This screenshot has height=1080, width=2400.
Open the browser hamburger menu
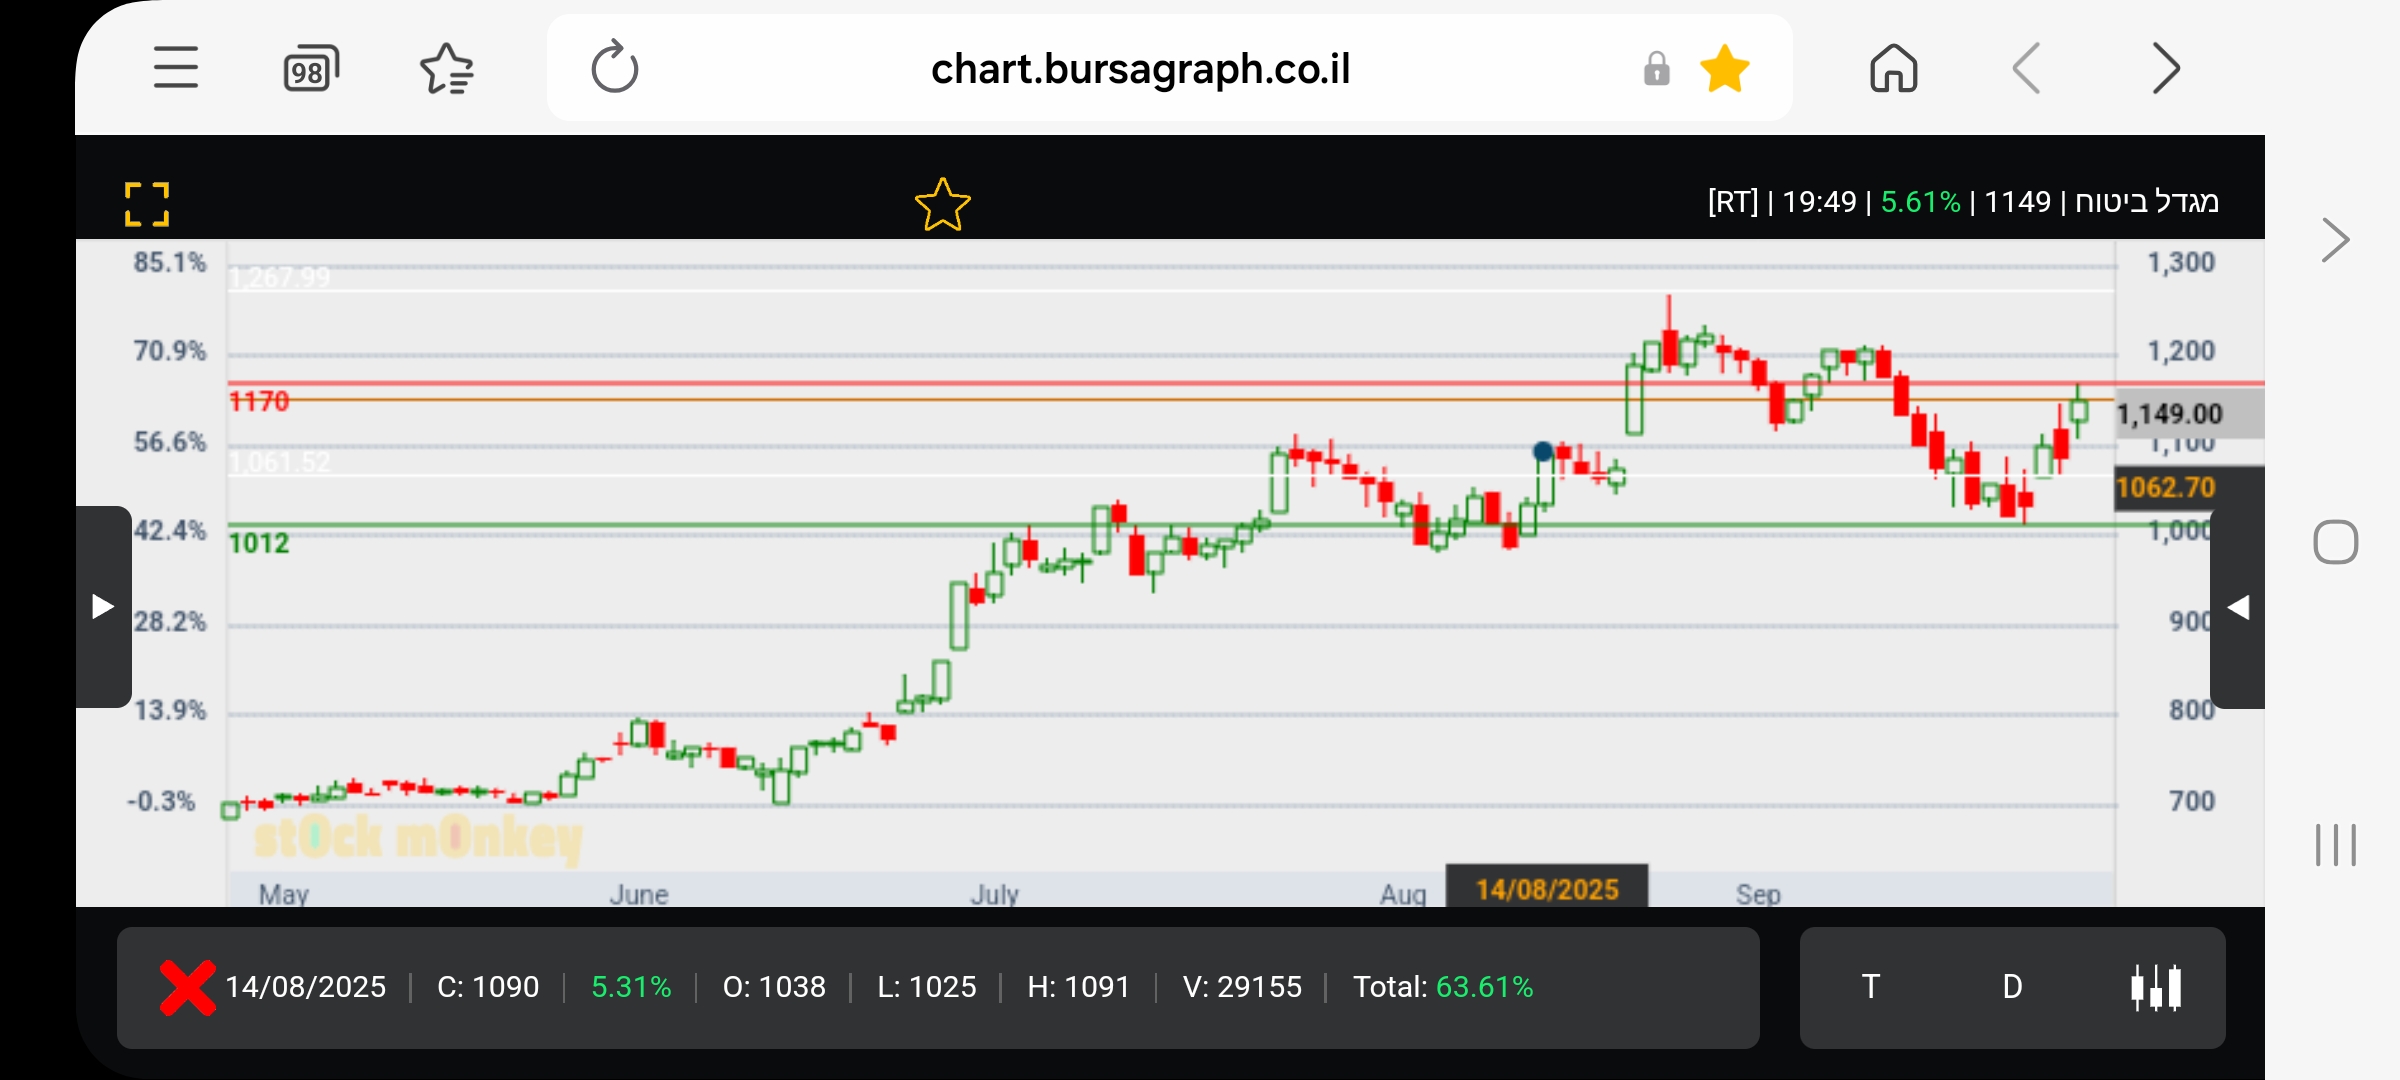pyautogui.click(x=176, y=68)
